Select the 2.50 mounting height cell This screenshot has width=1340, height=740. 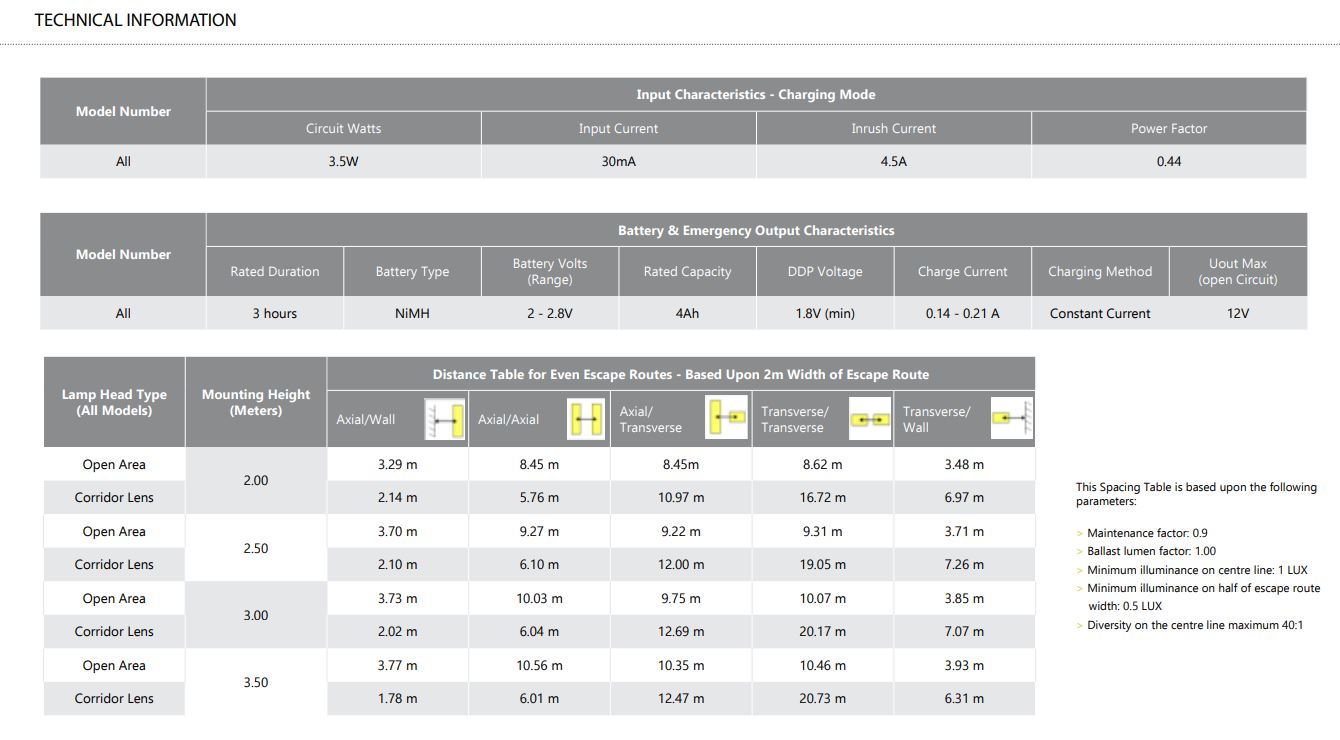click(256, 549)
